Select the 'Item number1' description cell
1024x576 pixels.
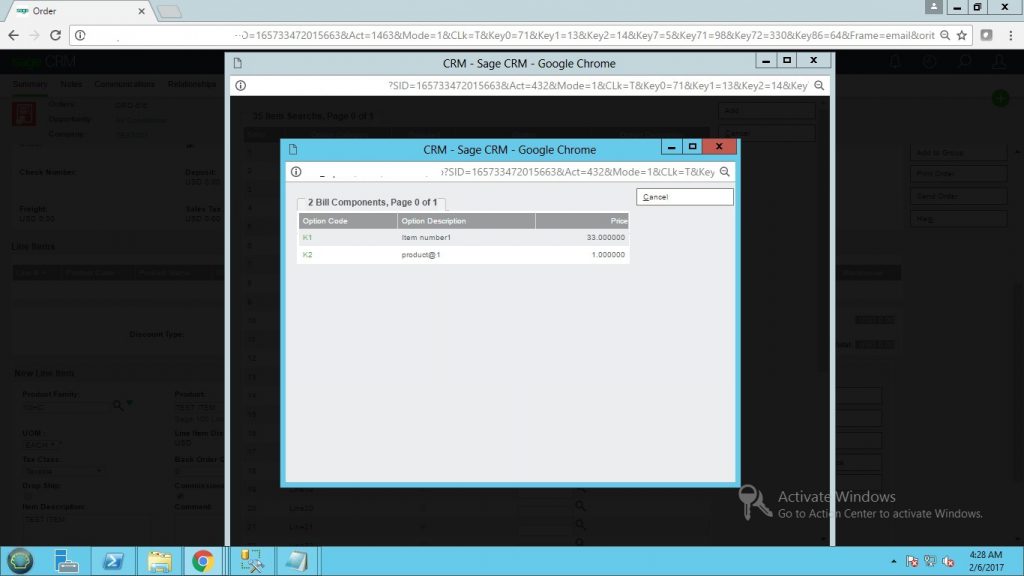click(426, 238)
